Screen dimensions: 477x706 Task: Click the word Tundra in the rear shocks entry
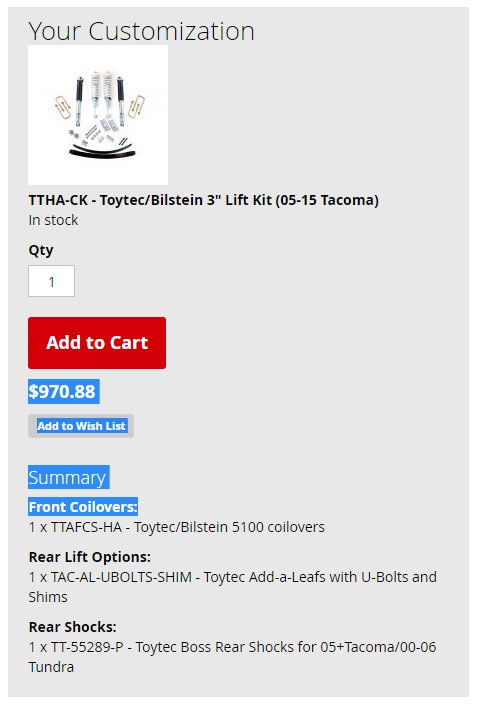[51, 667]
